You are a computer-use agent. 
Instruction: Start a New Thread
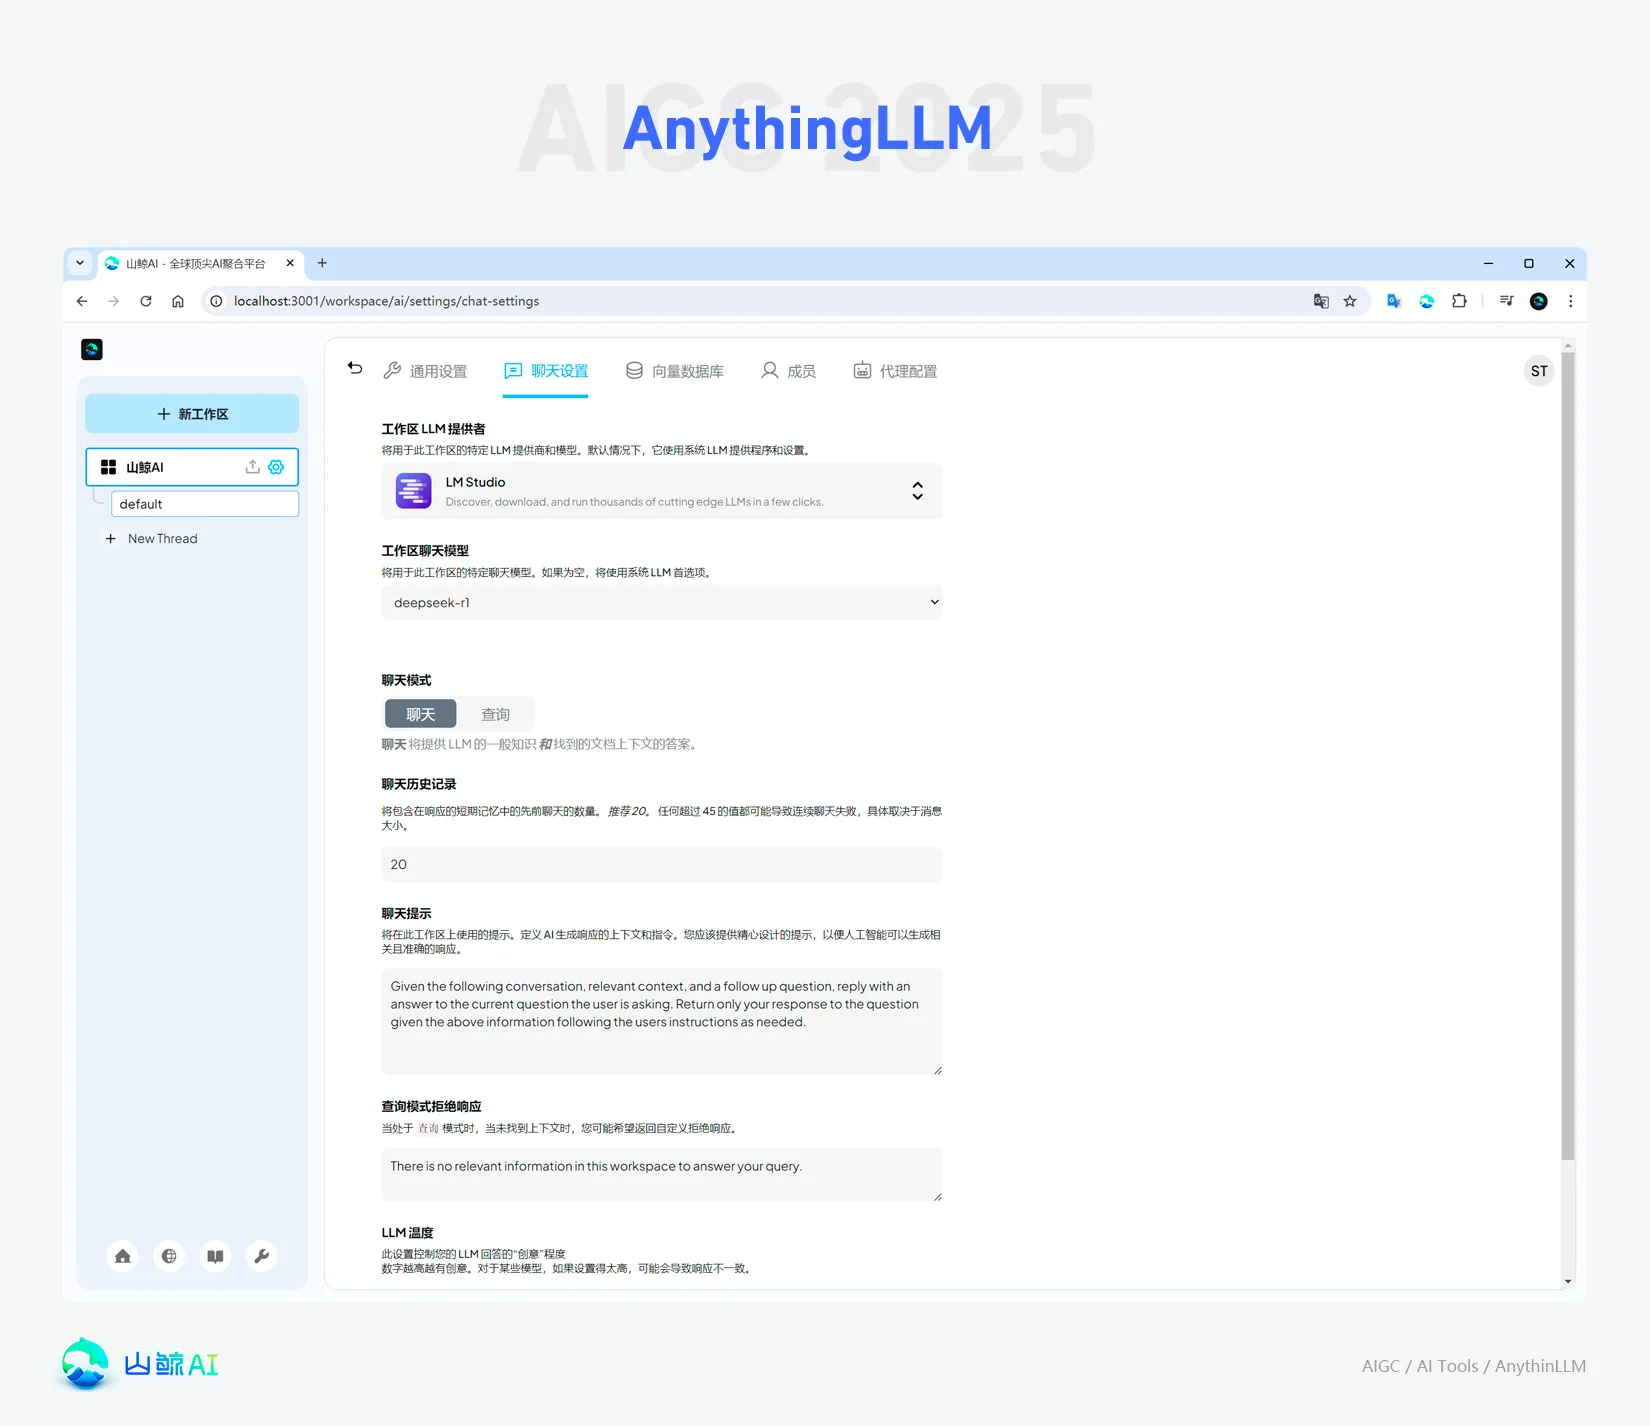152,539
